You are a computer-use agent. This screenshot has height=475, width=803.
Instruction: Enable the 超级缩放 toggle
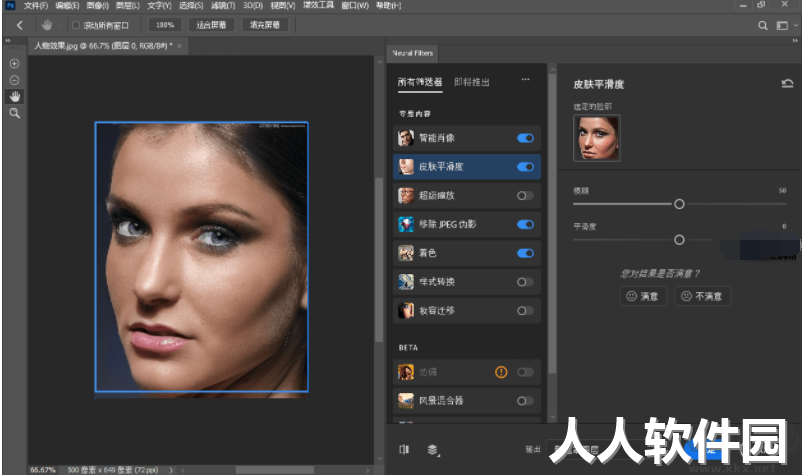coord(525,196)
